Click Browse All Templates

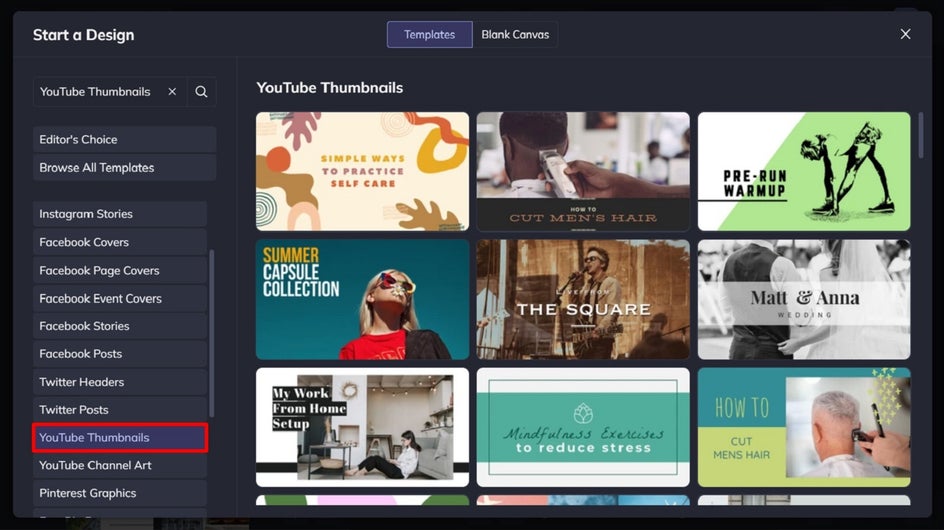(x=124, y=168)
